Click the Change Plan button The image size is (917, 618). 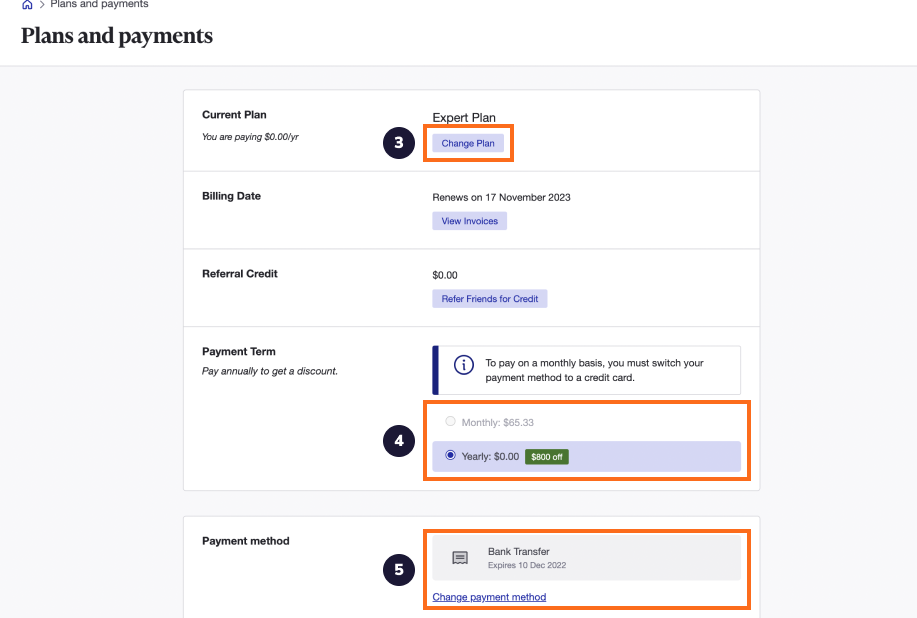pos(468,143)
